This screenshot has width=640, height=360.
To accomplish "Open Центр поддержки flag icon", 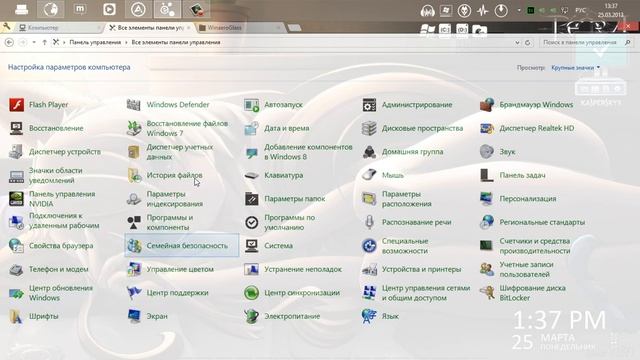I will click(x=134, y=293).
